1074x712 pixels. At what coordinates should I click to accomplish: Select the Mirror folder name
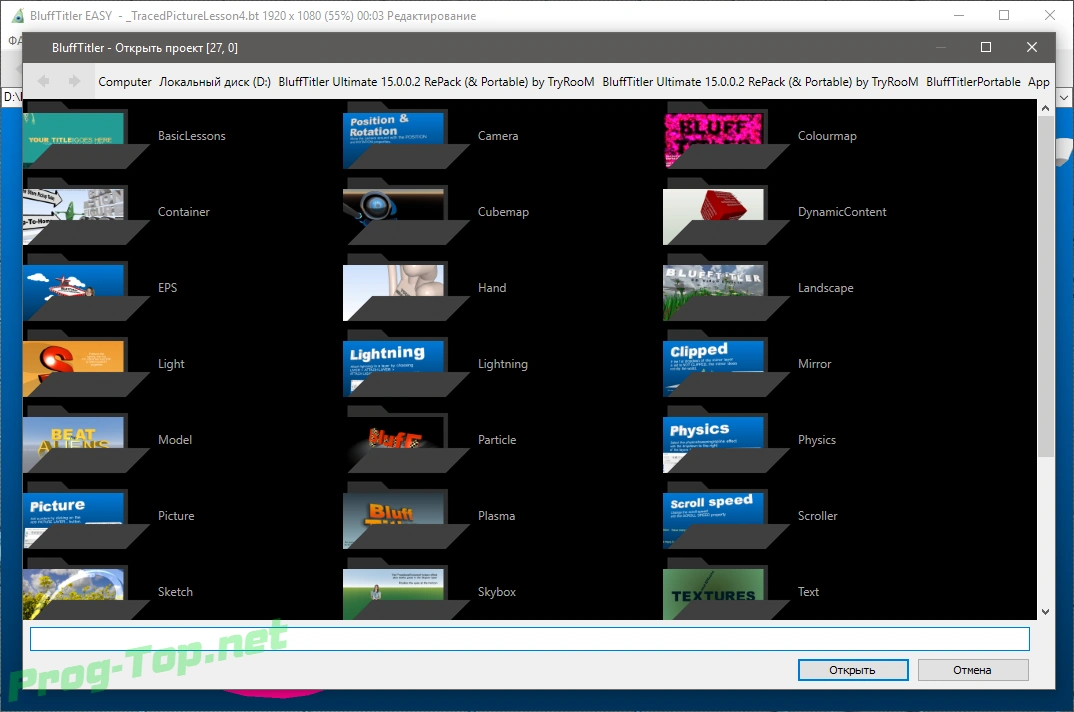814,364
